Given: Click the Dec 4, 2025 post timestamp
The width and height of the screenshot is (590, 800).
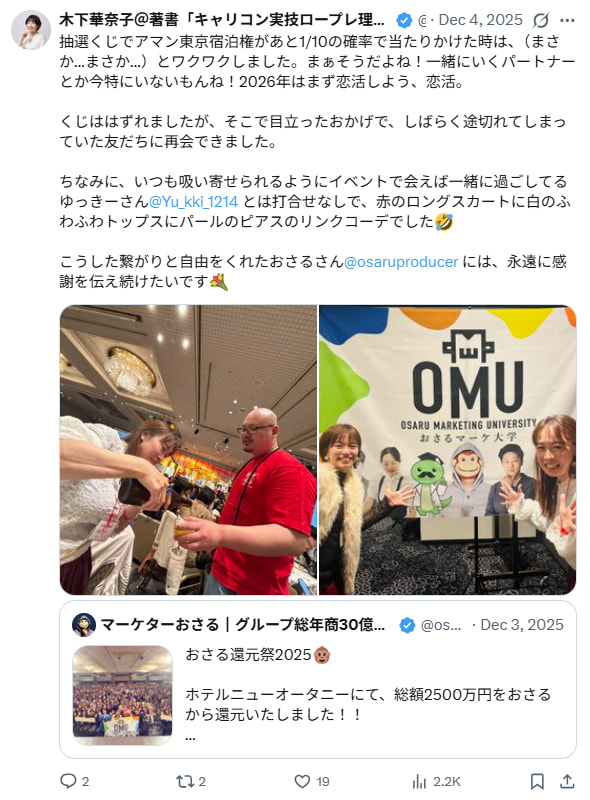Looking at the screenshot, I should pyautogui.click(x=481, y=20).
